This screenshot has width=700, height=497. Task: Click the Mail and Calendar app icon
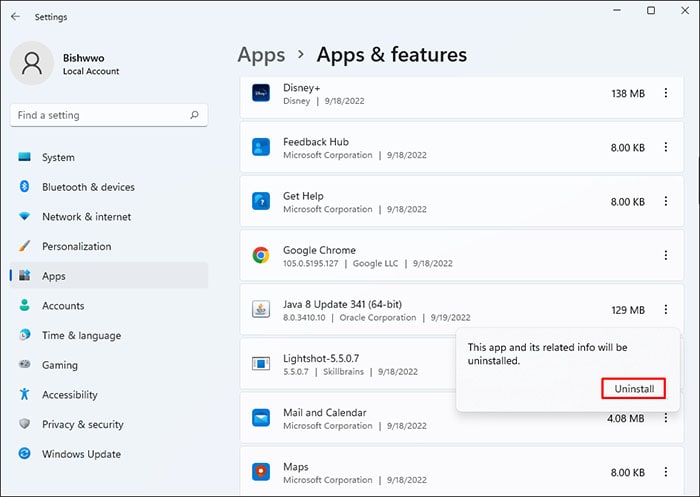(261, 418)
